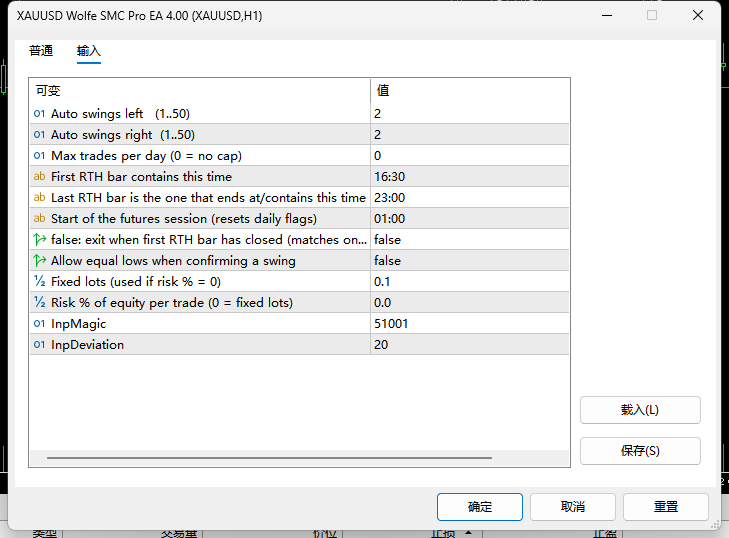Edit the futures session start 01:00

pos(470,218)
